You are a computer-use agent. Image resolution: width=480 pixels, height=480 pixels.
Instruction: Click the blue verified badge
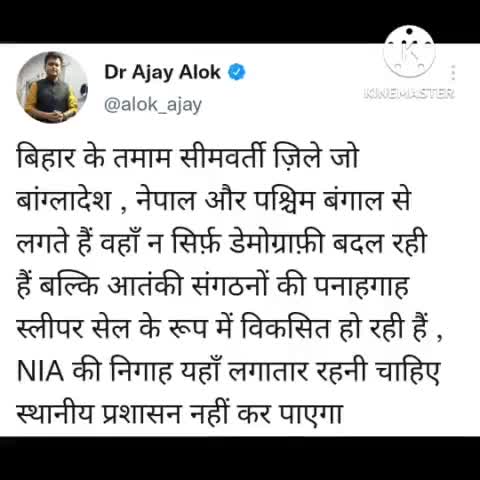tap(237, 72)
